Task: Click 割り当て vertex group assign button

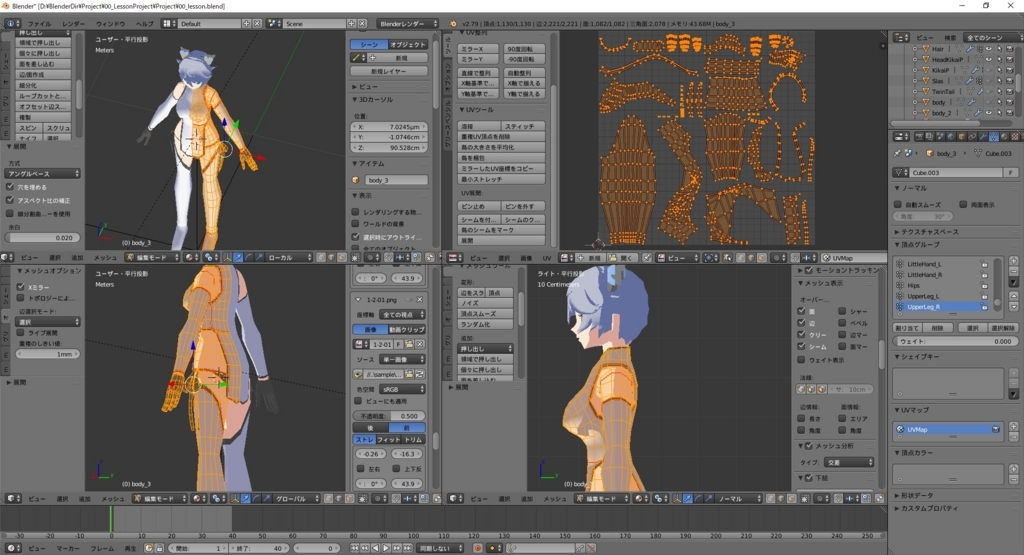Action: pyautogui.click(x=907, y=328)
